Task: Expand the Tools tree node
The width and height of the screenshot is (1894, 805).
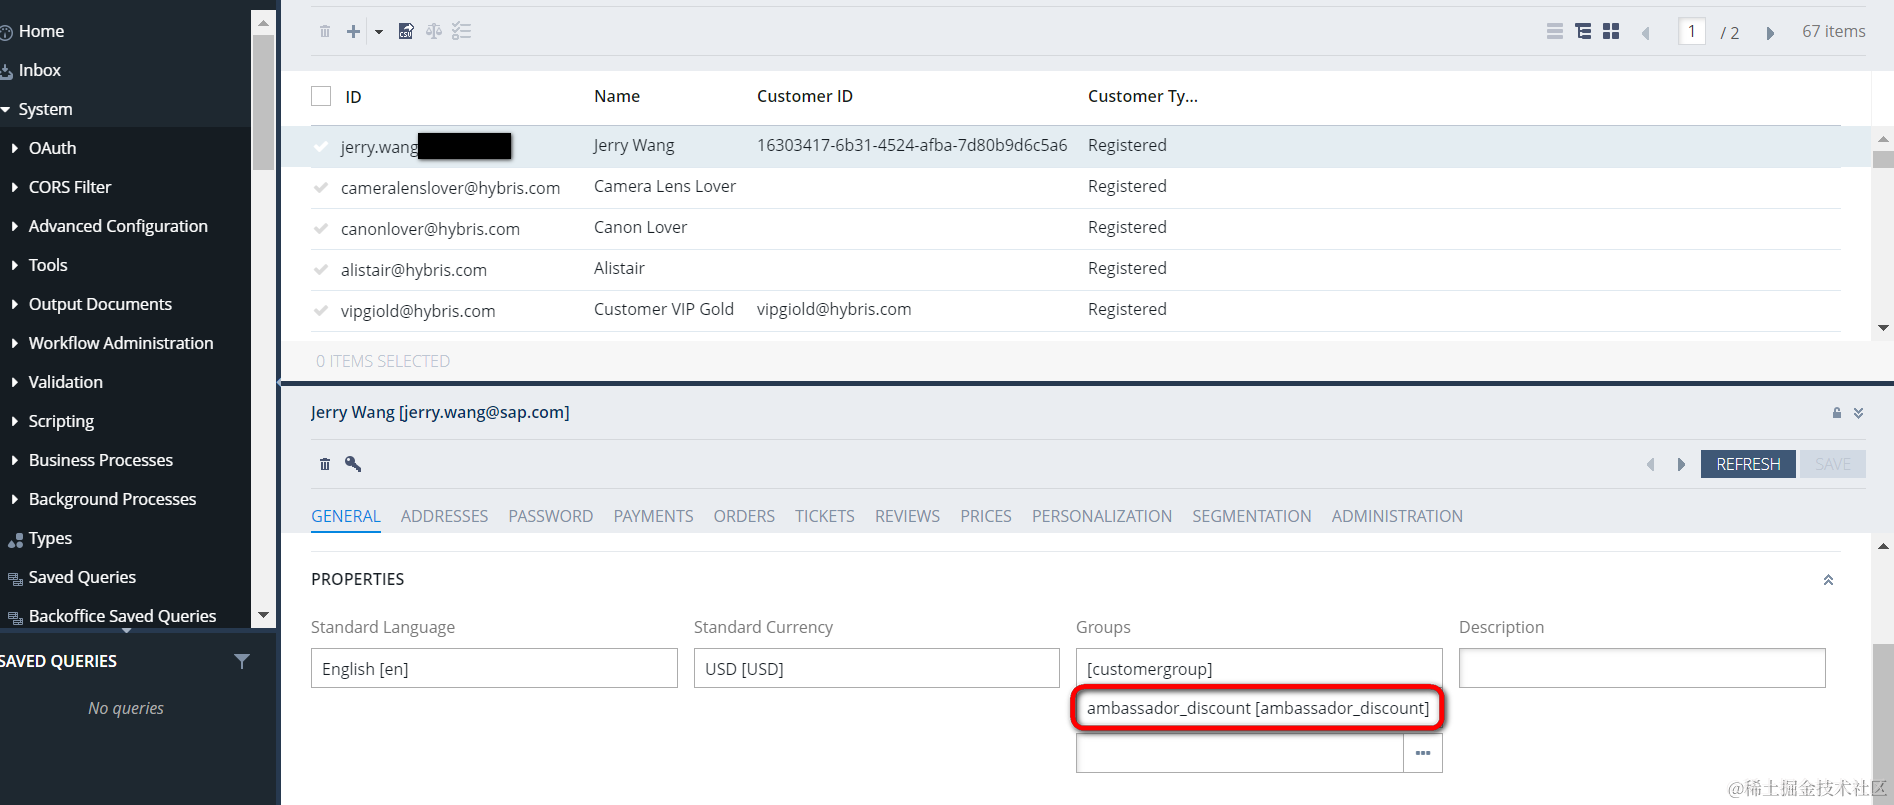Action: point(14,265)
